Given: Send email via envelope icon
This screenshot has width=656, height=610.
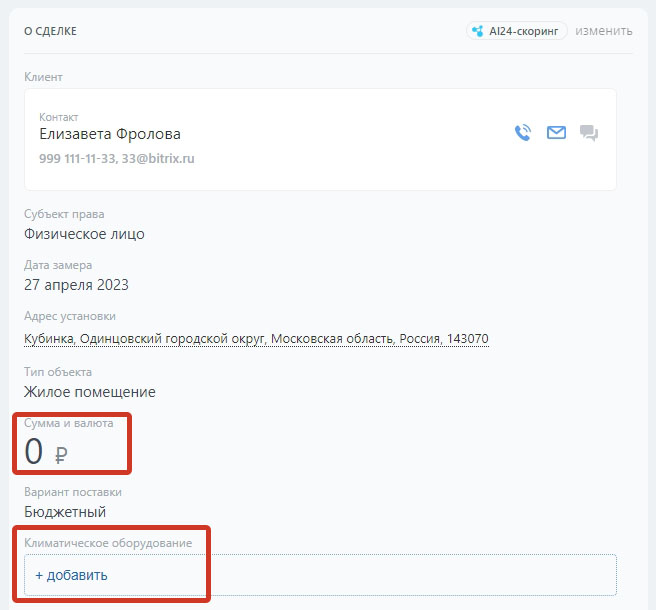Looking at the screenshot, I should (556, 133).
